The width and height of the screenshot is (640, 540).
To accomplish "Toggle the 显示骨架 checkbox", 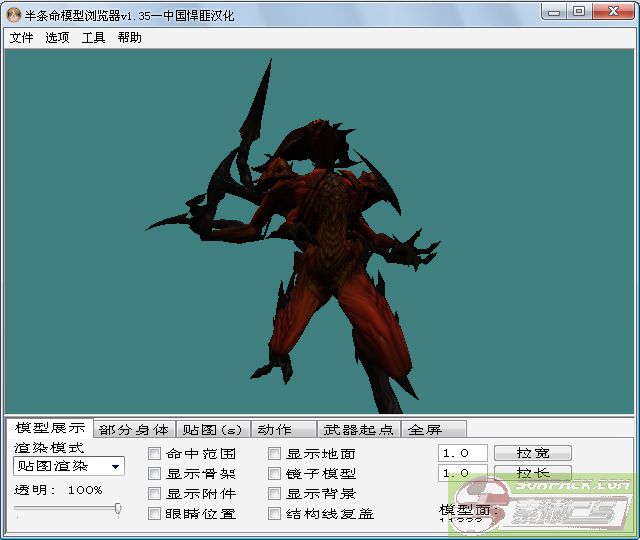I will pyautogui.click(x=155, y=474).
